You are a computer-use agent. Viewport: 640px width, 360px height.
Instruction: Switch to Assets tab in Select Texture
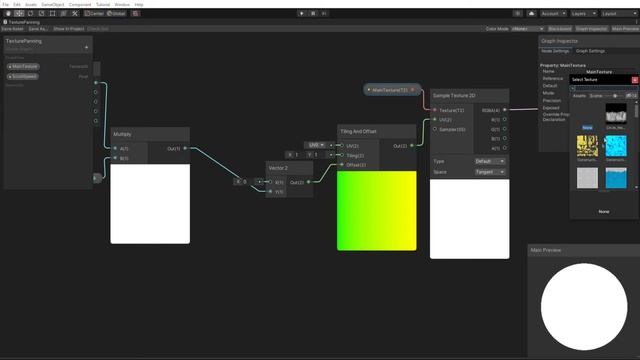(579, 96)
